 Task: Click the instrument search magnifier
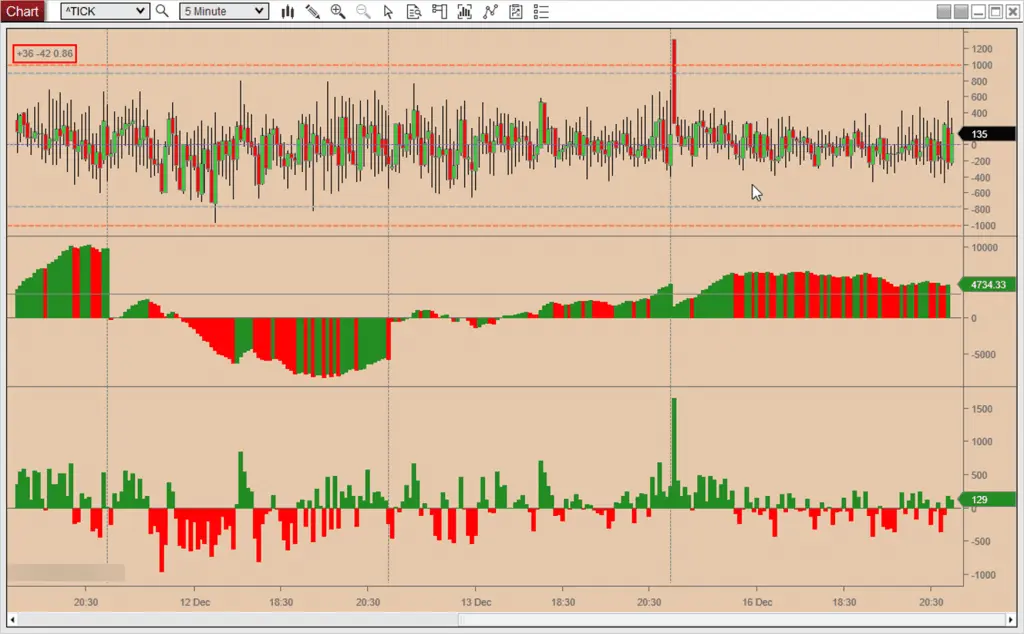click(162, 12)
